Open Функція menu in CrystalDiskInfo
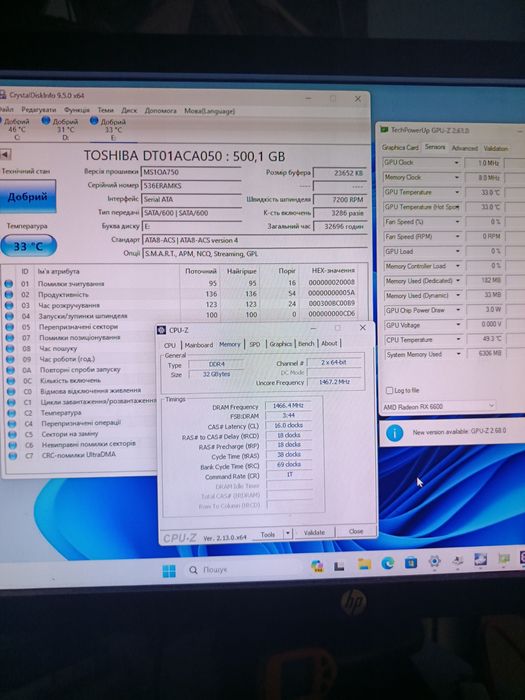The width and height of the screenshot is (525, 700). 77,110
